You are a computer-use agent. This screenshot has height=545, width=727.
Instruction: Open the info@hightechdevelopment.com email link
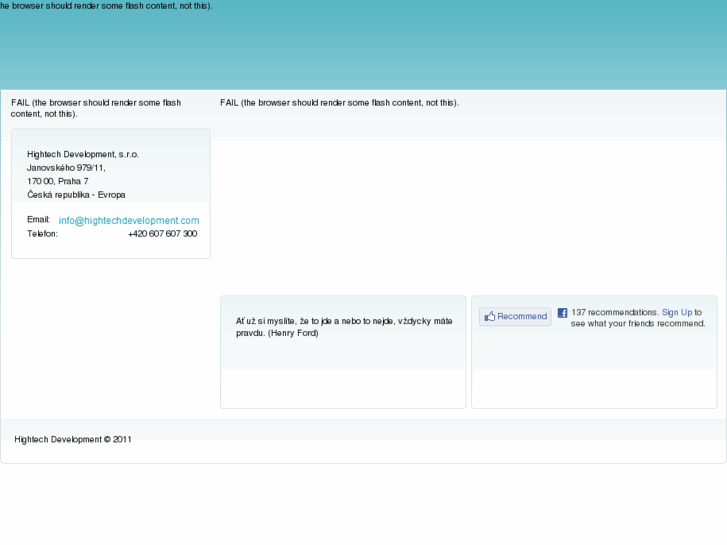[129, 221]
